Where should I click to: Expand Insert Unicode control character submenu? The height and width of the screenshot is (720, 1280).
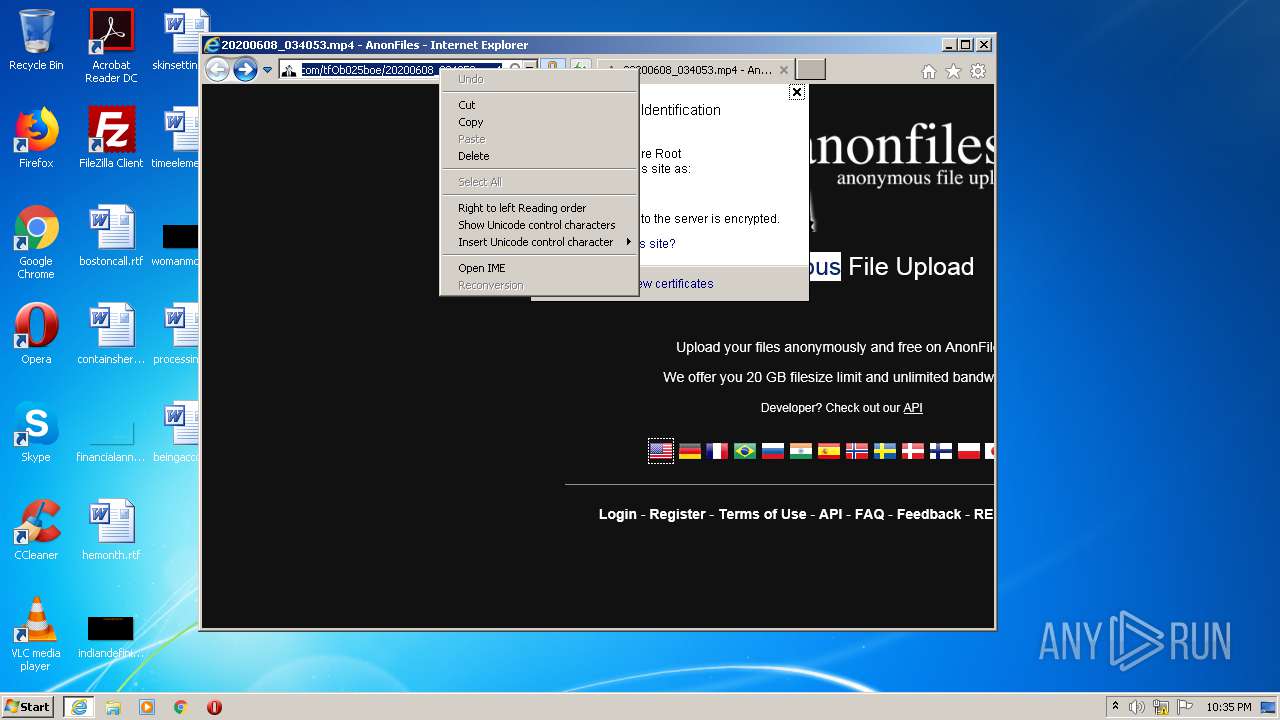[538, 242]
